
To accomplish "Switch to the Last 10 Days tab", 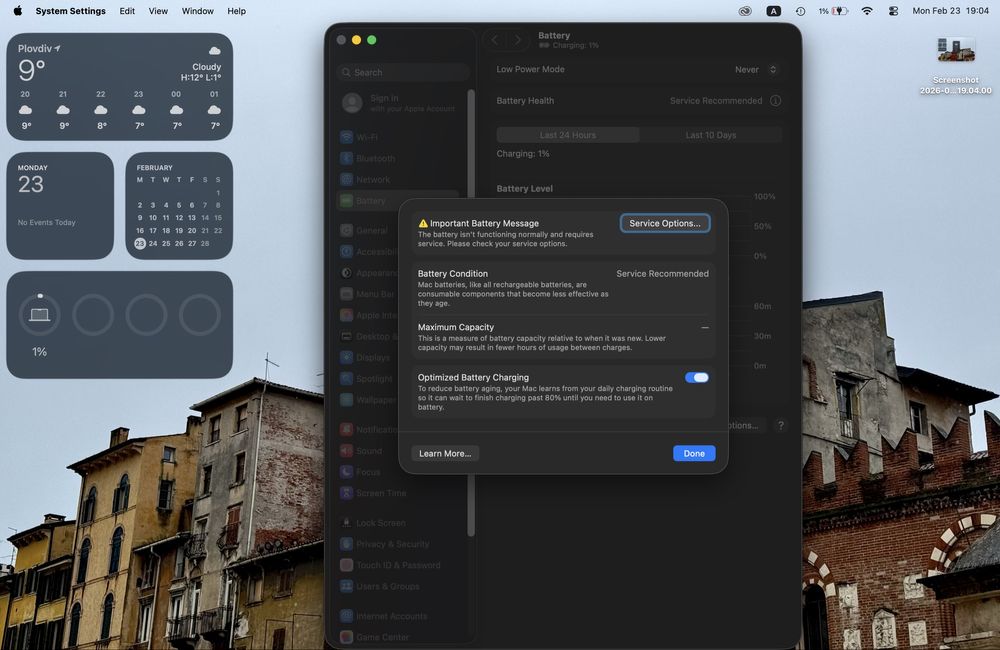I will pos(710,135).
